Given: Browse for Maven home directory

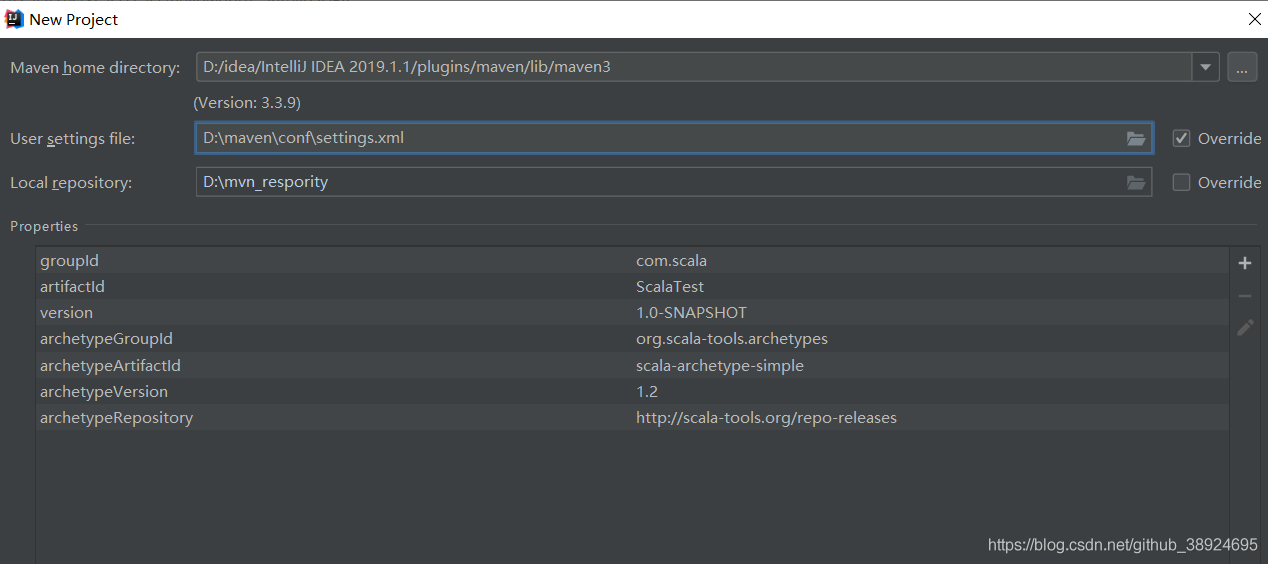Looking at the screenshot, I should click(x=1242, y=68).
